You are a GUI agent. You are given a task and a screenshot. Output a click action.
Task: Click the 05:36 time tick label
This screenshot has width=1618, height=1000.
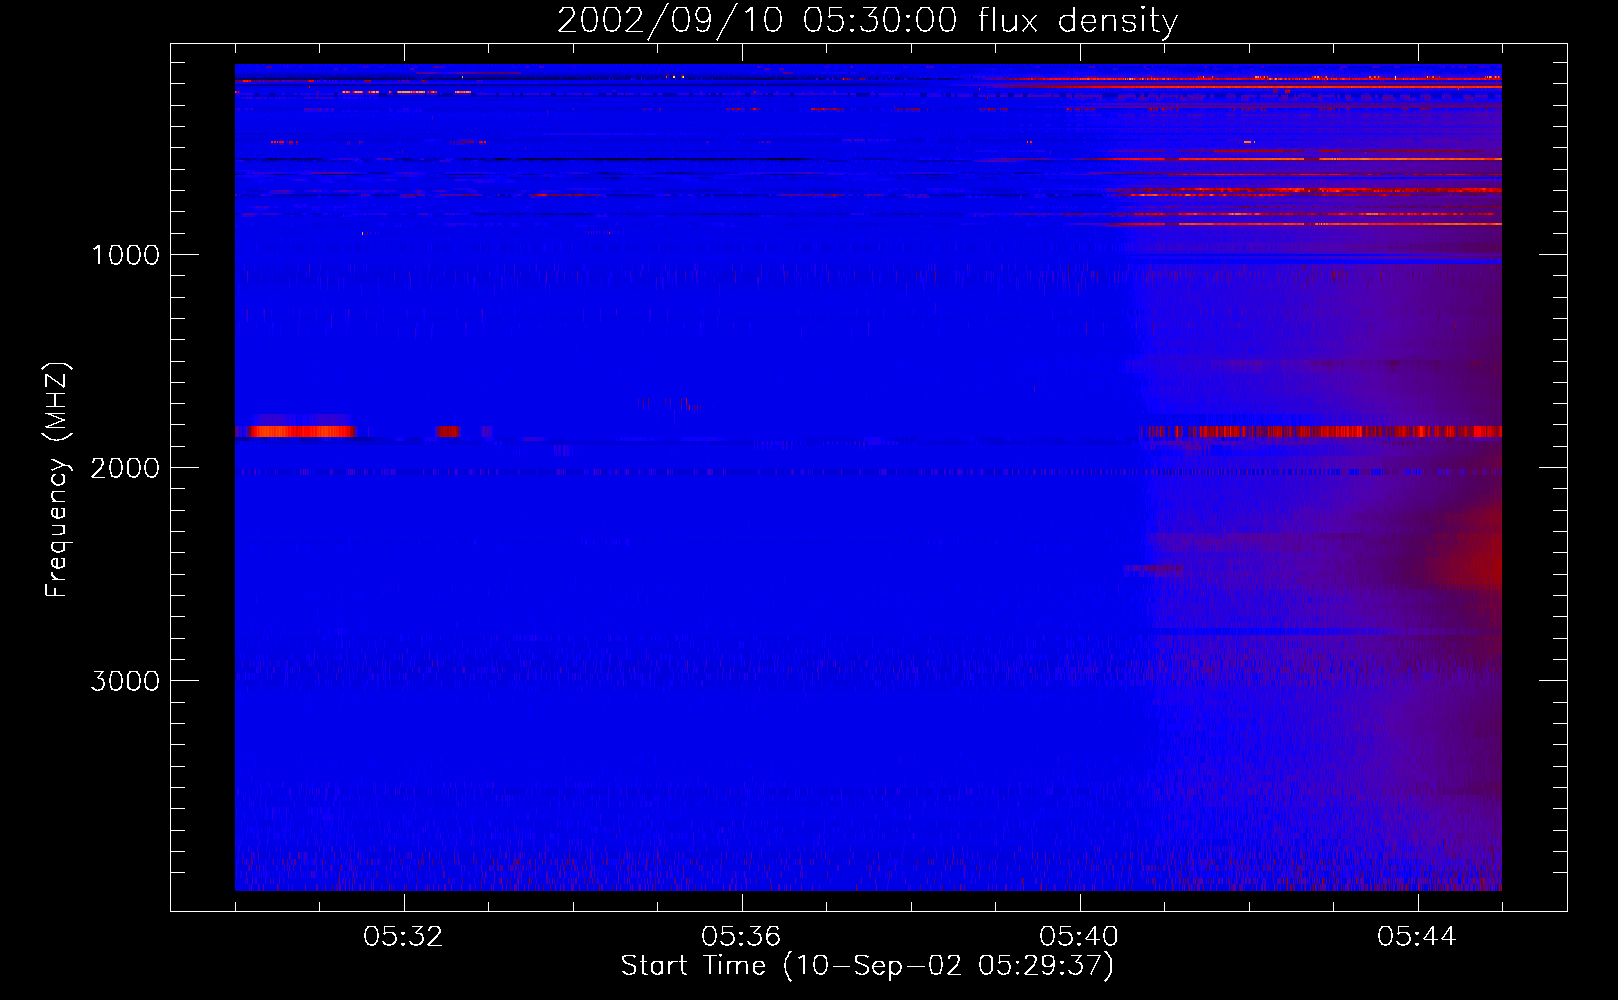click(741, 937)
